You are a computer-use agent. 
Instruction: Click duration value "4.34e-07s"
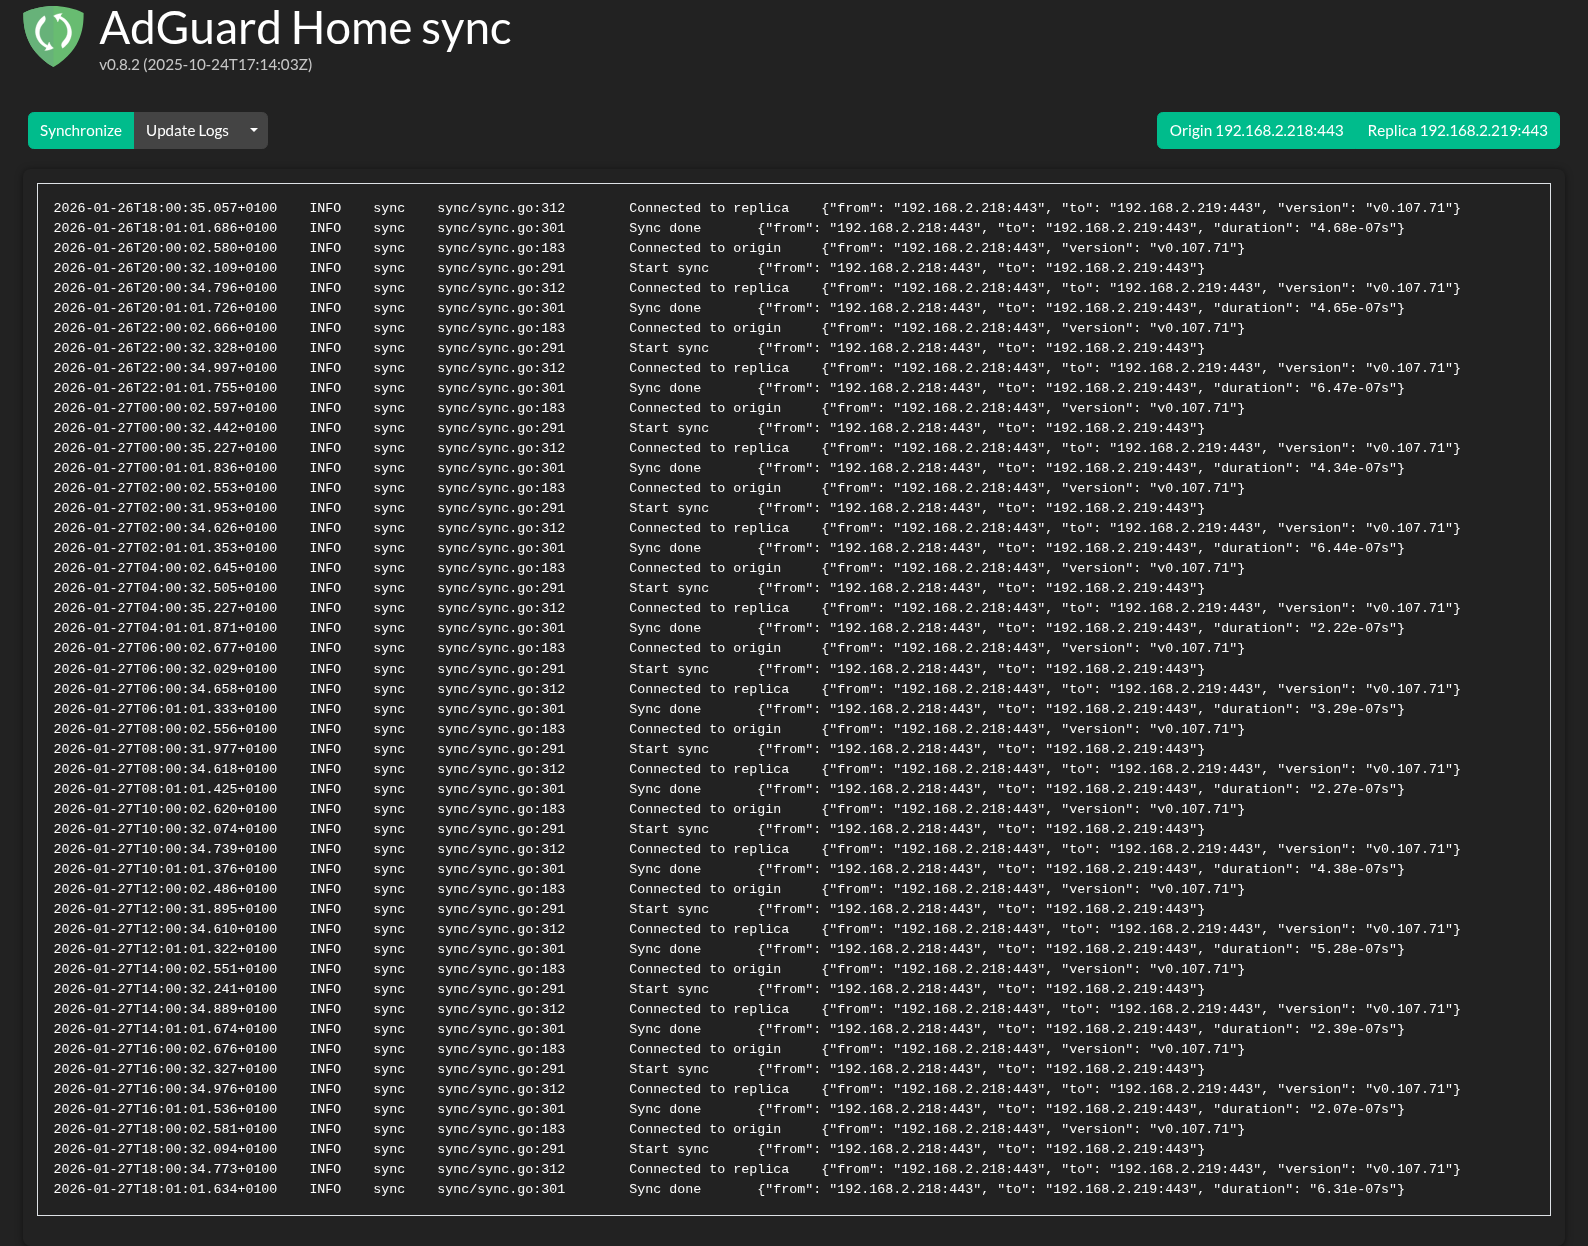click(1353, 468)
